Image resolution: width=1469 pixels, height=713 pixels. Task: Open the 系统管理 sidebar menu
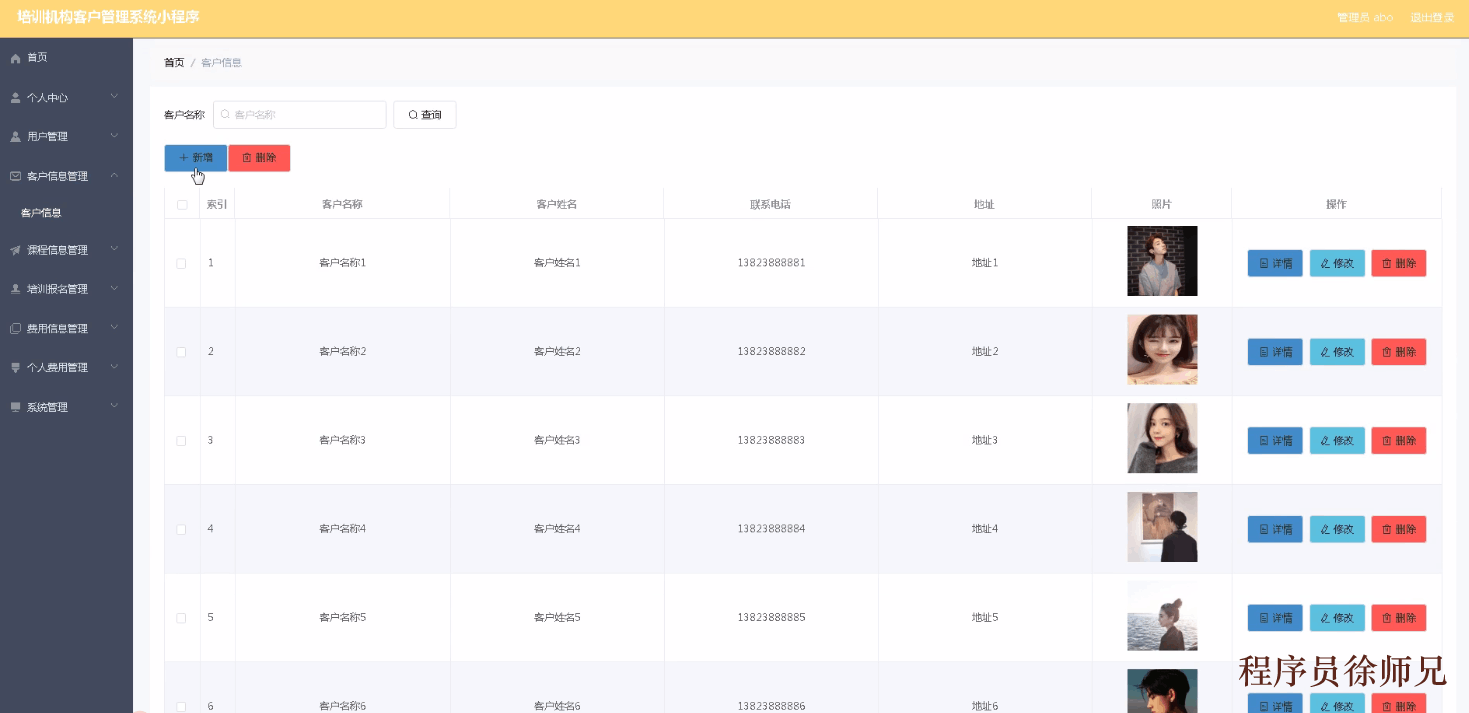(66, 407)
